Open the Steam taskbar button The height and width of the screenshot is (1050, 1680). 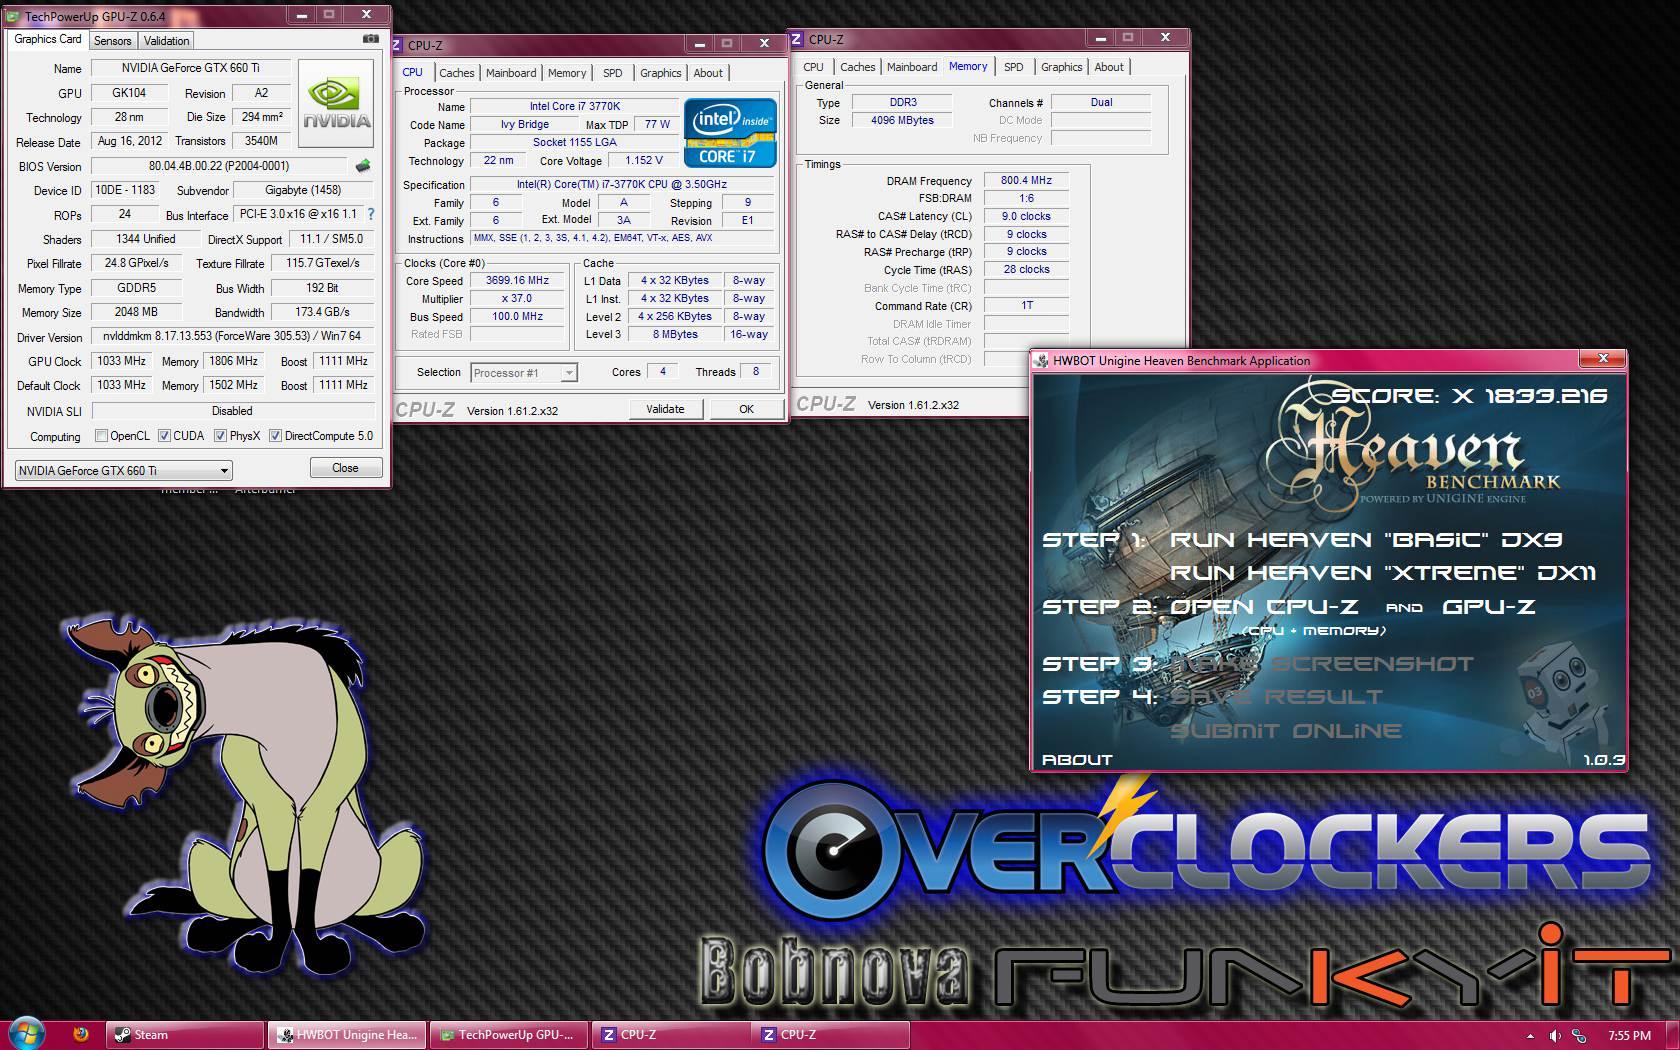185,1035
